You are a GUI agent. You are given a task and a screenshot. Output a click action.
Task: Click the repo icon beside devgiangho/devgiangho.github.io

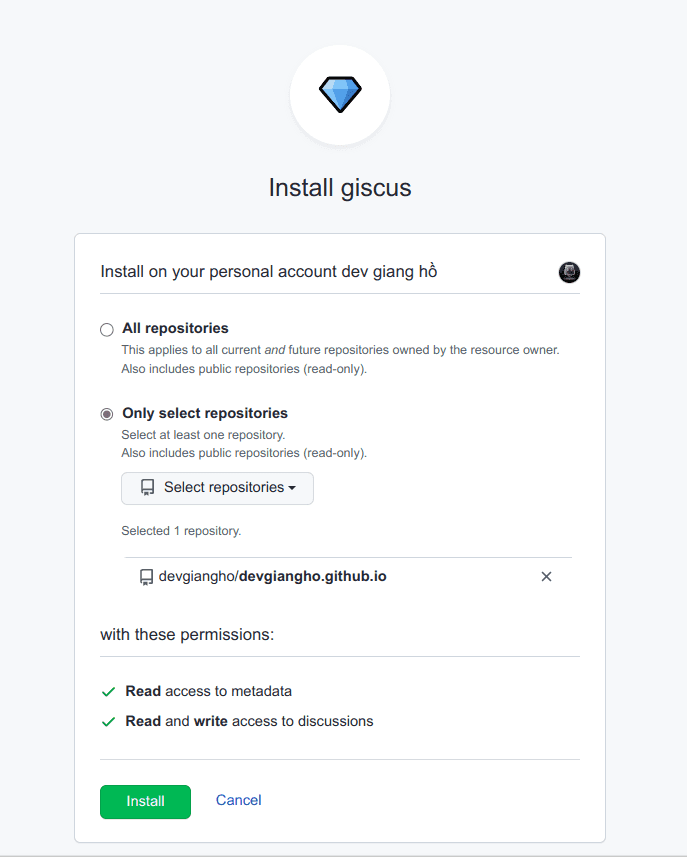(x=146, y=577)
